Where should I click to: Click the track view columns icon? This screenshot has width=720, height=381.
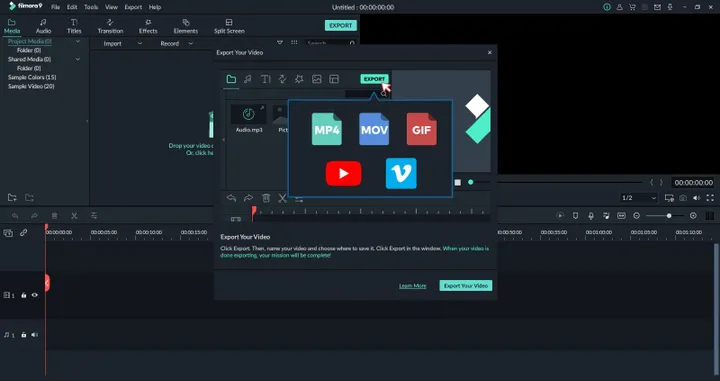[709, 216]
